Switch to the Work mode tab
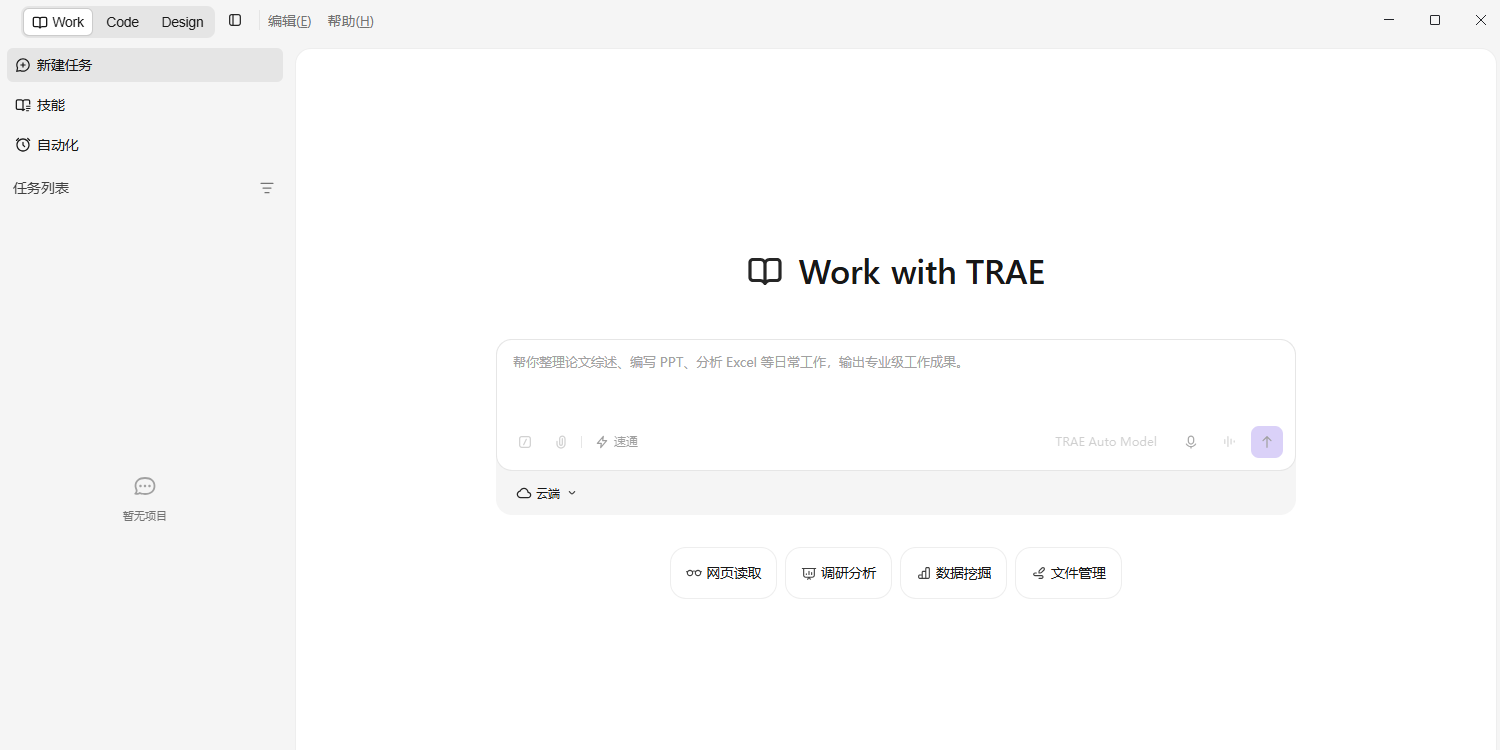Image resolution: width=1500 pixels, height=750 pixels. click(x=58, y=22)
